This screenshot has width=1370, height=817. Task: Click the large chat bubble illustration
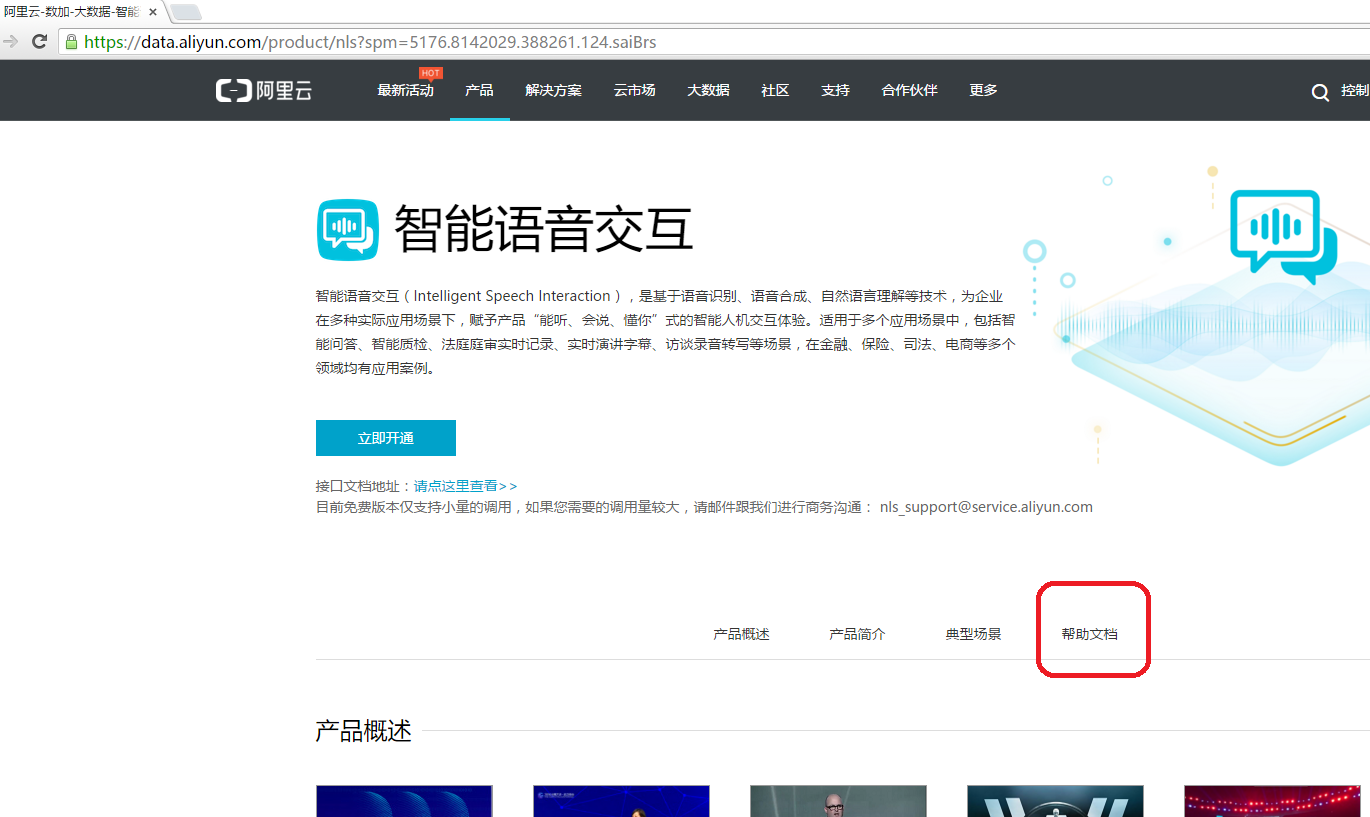[x=1283, y=236]
